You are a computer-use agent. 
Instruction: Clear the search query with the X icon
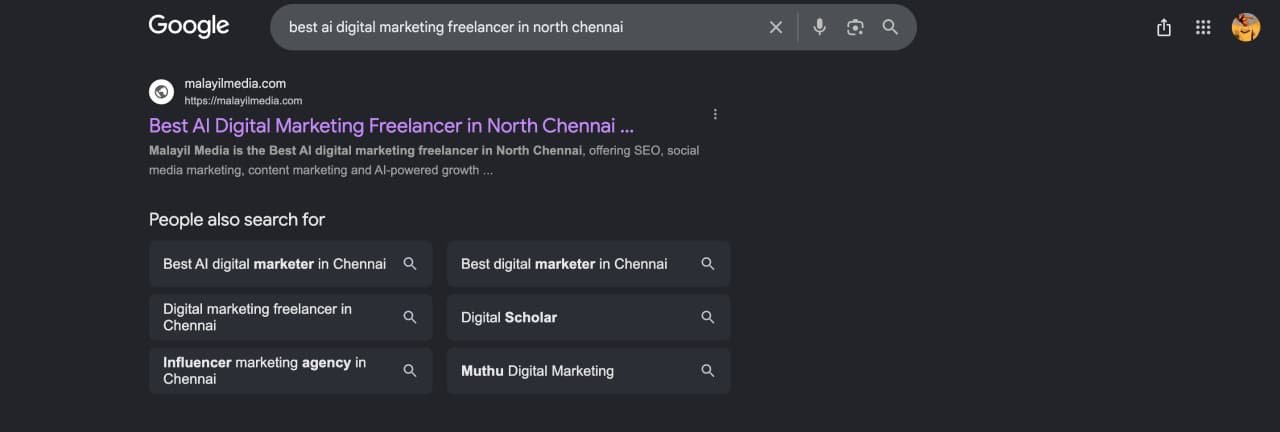[776, 27]
